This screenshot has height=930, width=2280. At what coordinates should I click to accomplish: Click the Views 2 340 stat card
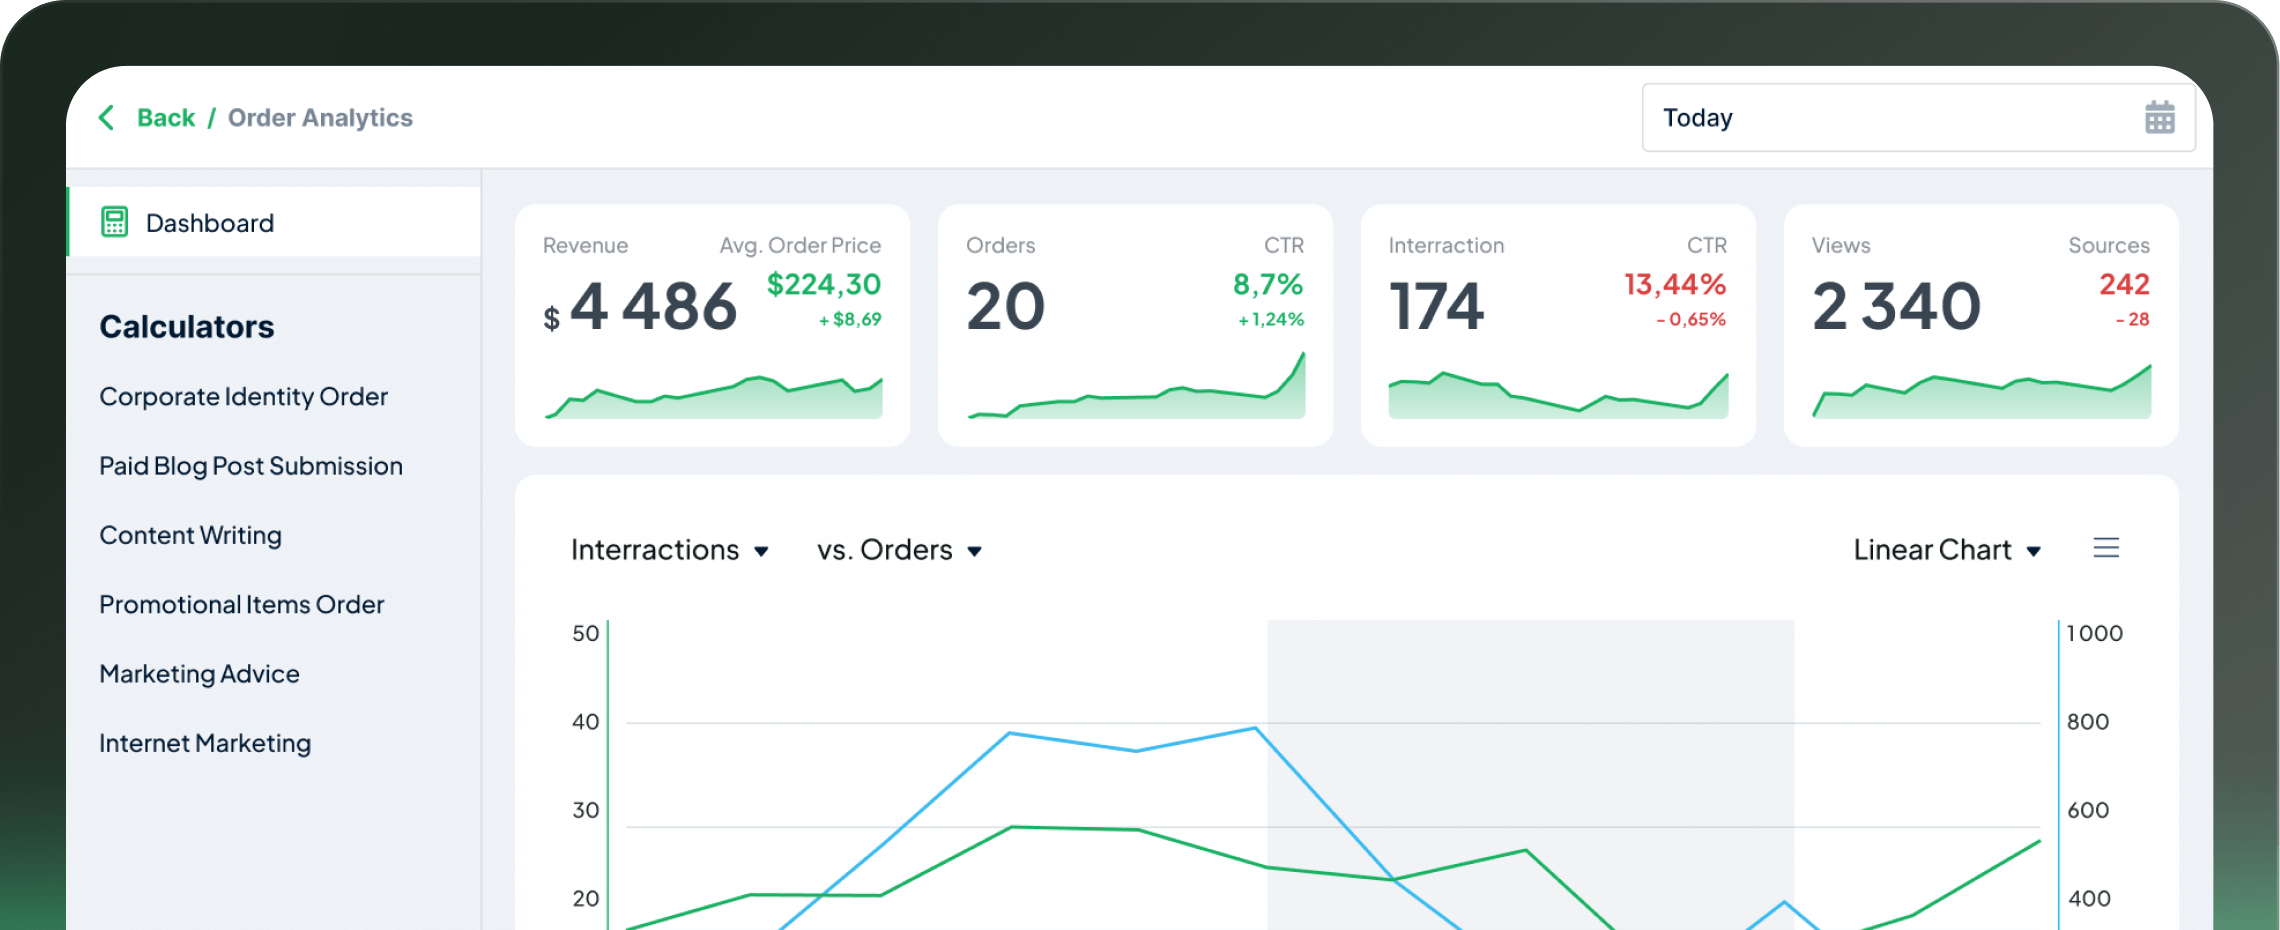pos(1980,325)
